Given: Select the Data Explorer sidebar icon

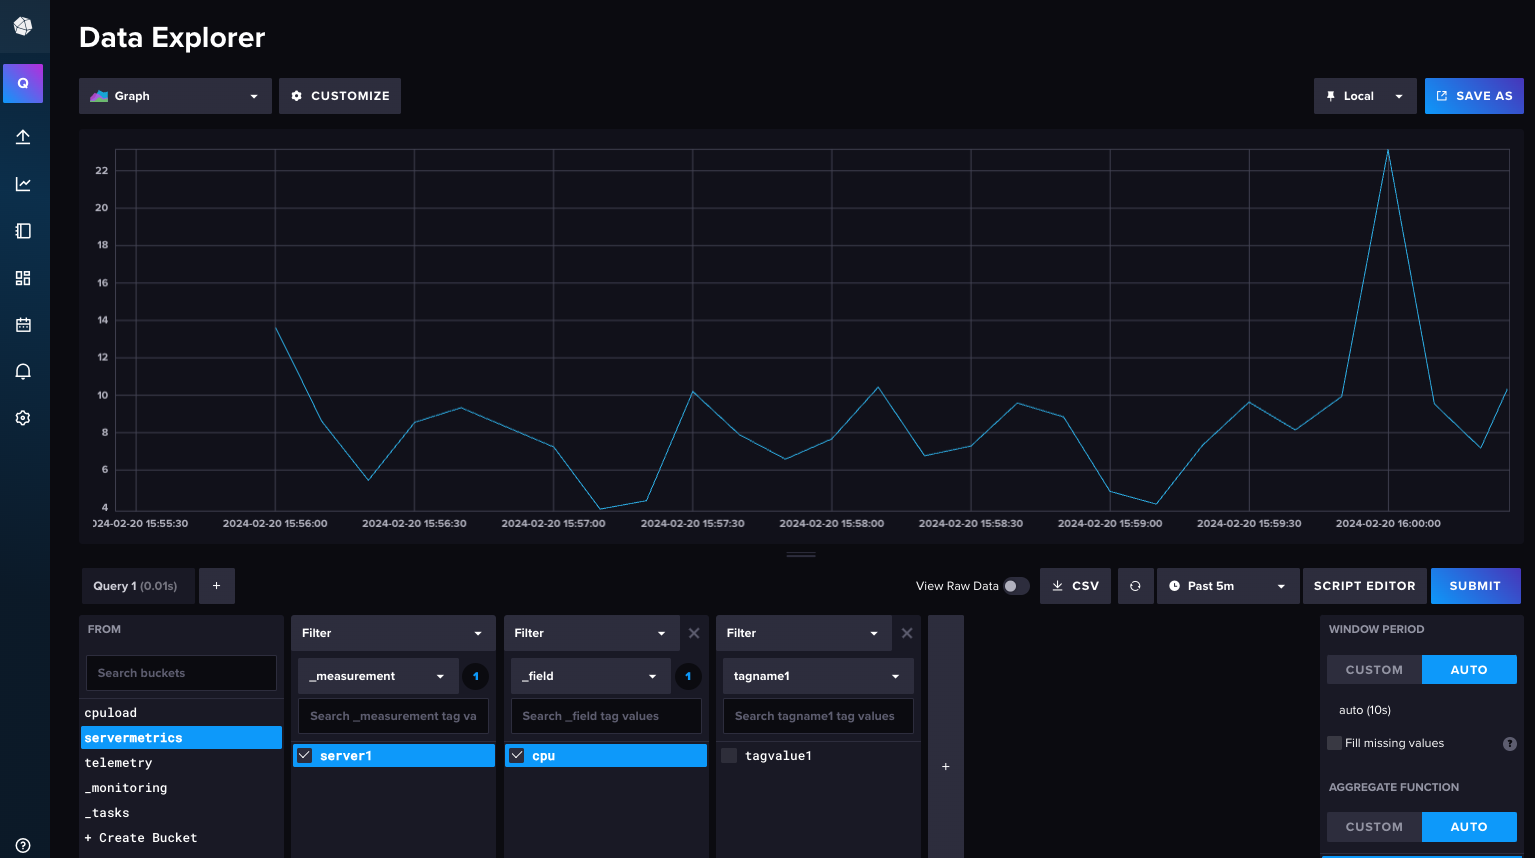Looking at the screenshot, I should point(22,83).
